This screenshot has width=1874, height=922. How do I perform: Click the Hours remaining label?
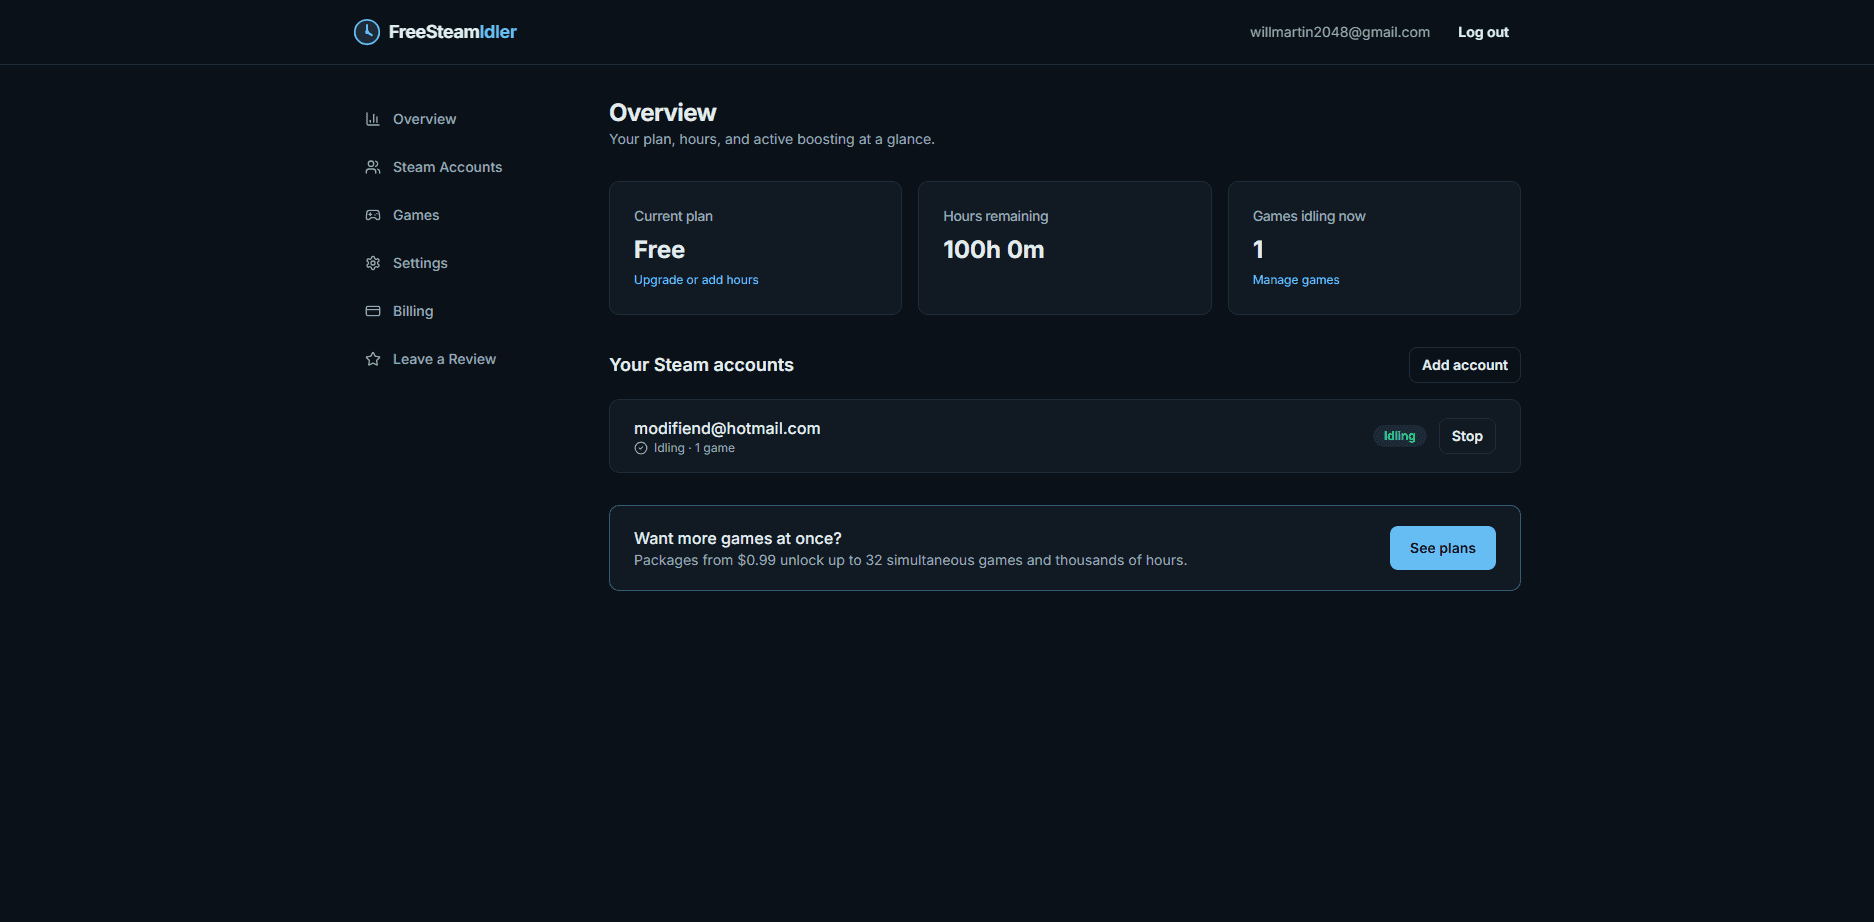pos(996,216)
